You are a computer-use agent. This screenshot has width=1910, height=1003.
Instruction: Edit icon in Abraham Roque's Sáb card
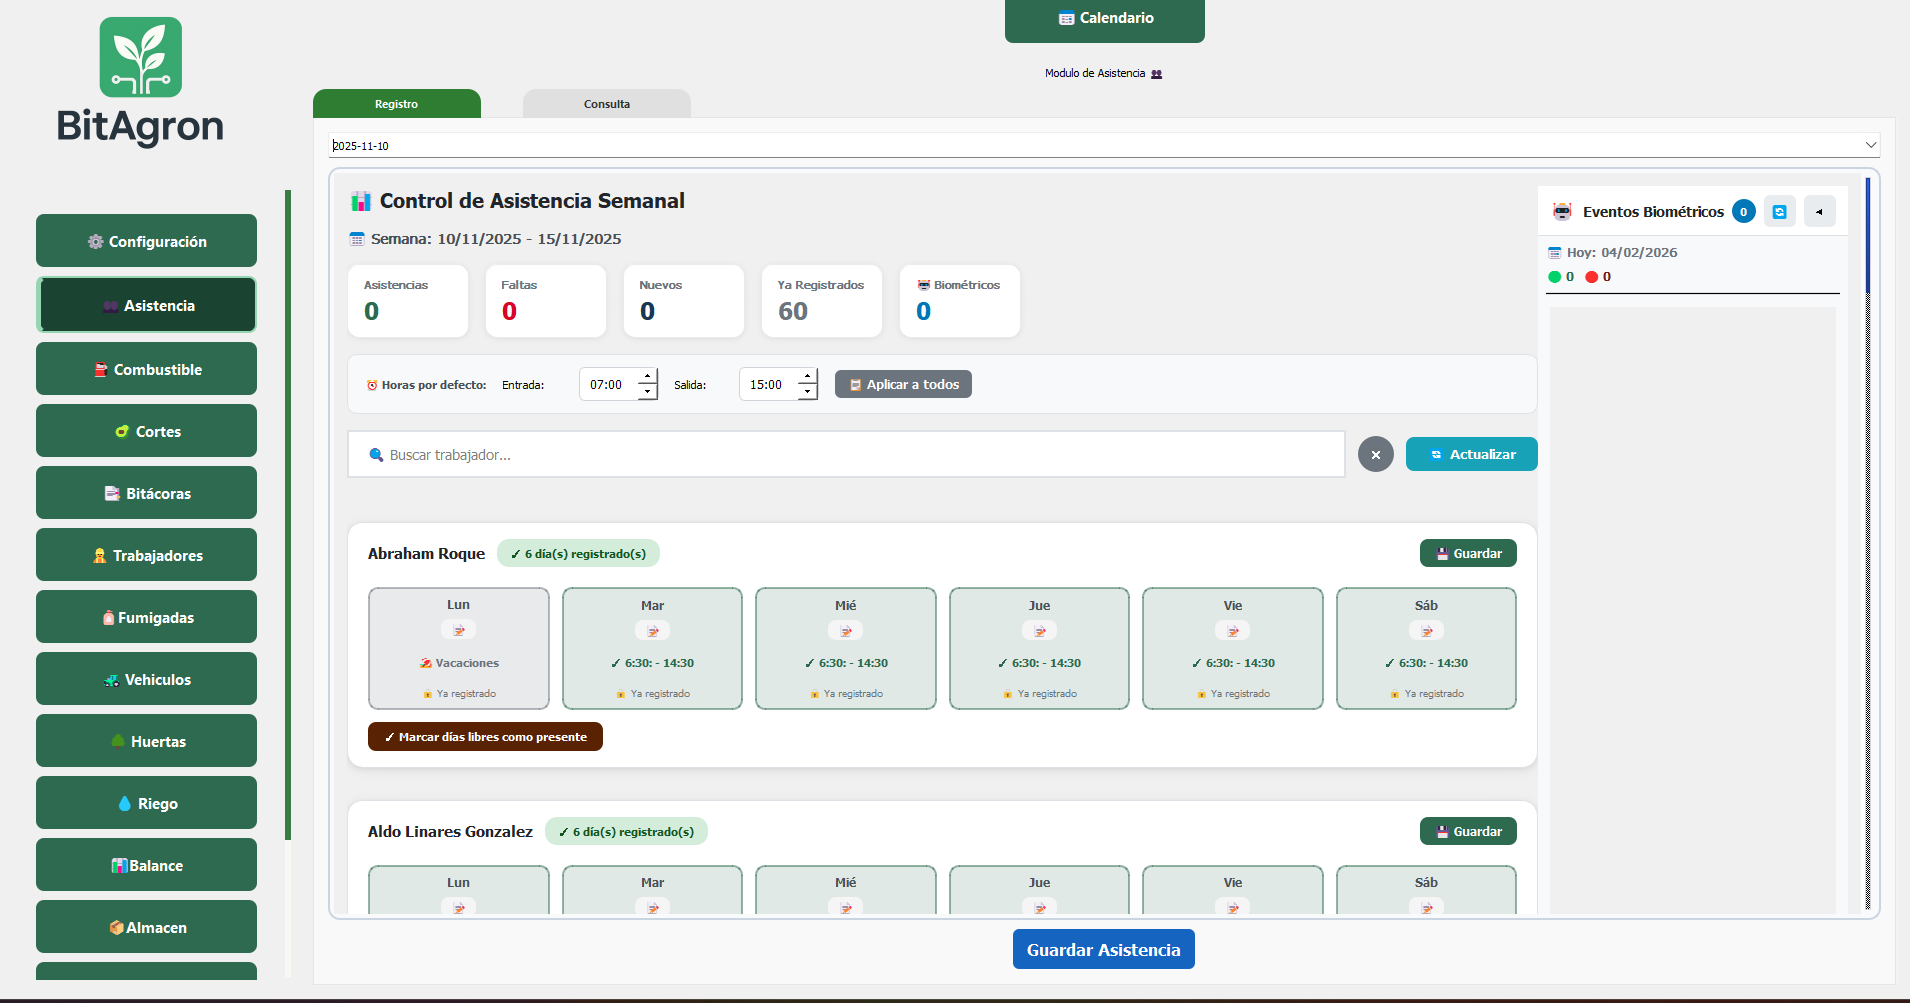point(1426,631)
